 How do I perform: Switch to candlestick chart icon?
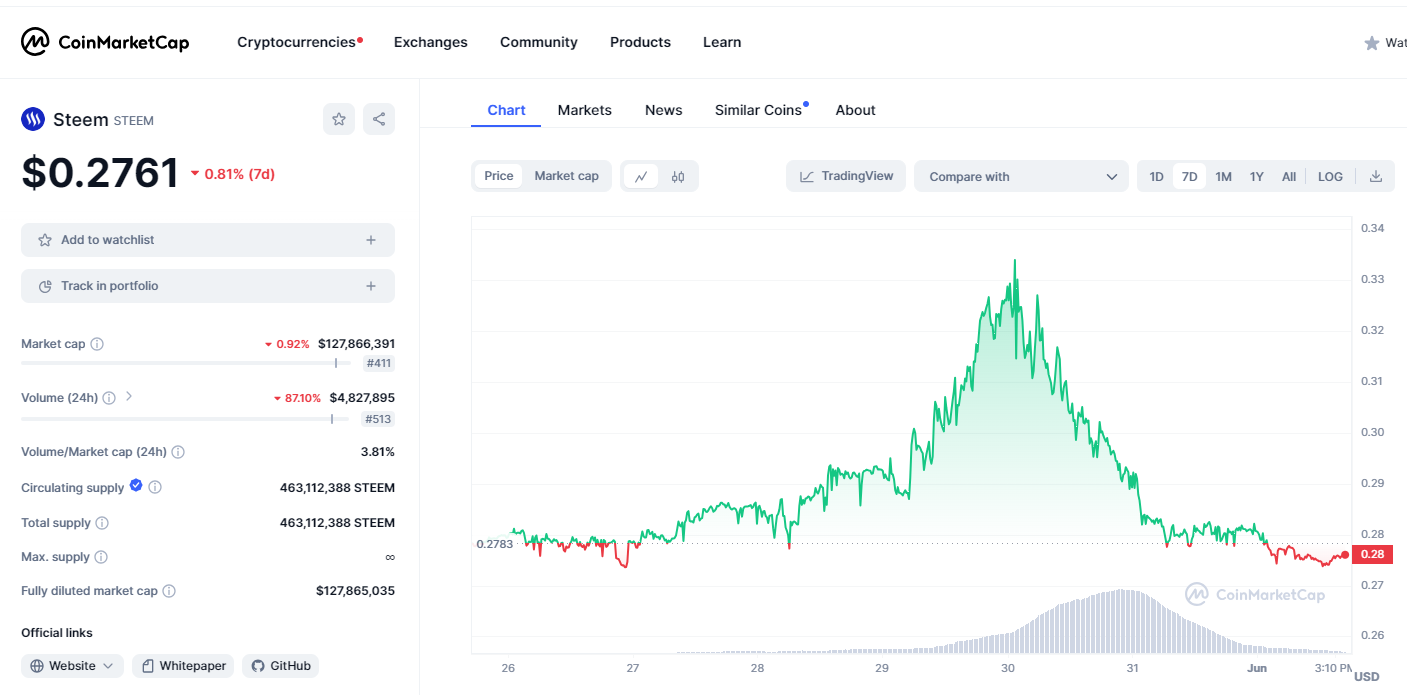pos(678,177)
